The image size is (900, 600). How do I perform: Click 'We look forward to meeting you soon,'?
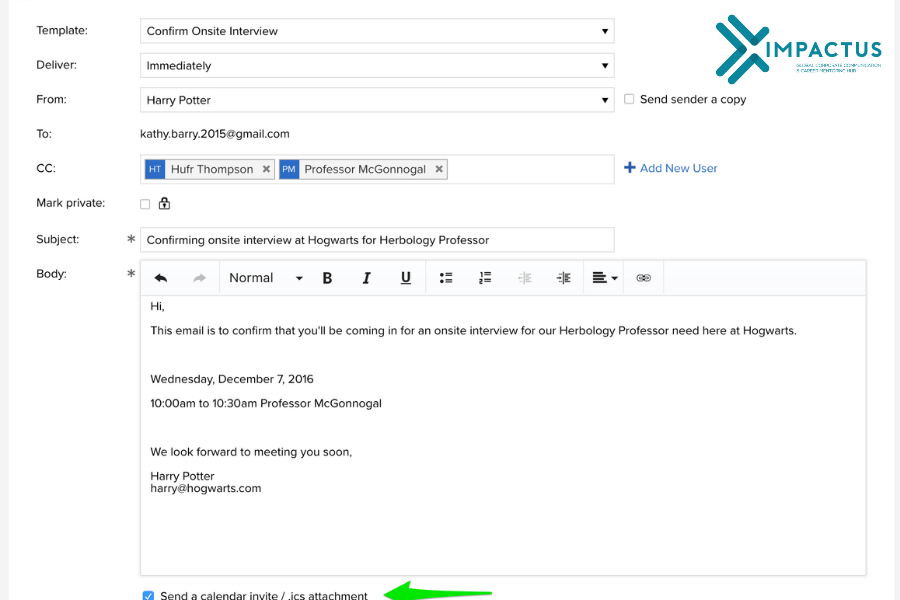(251, 452)
